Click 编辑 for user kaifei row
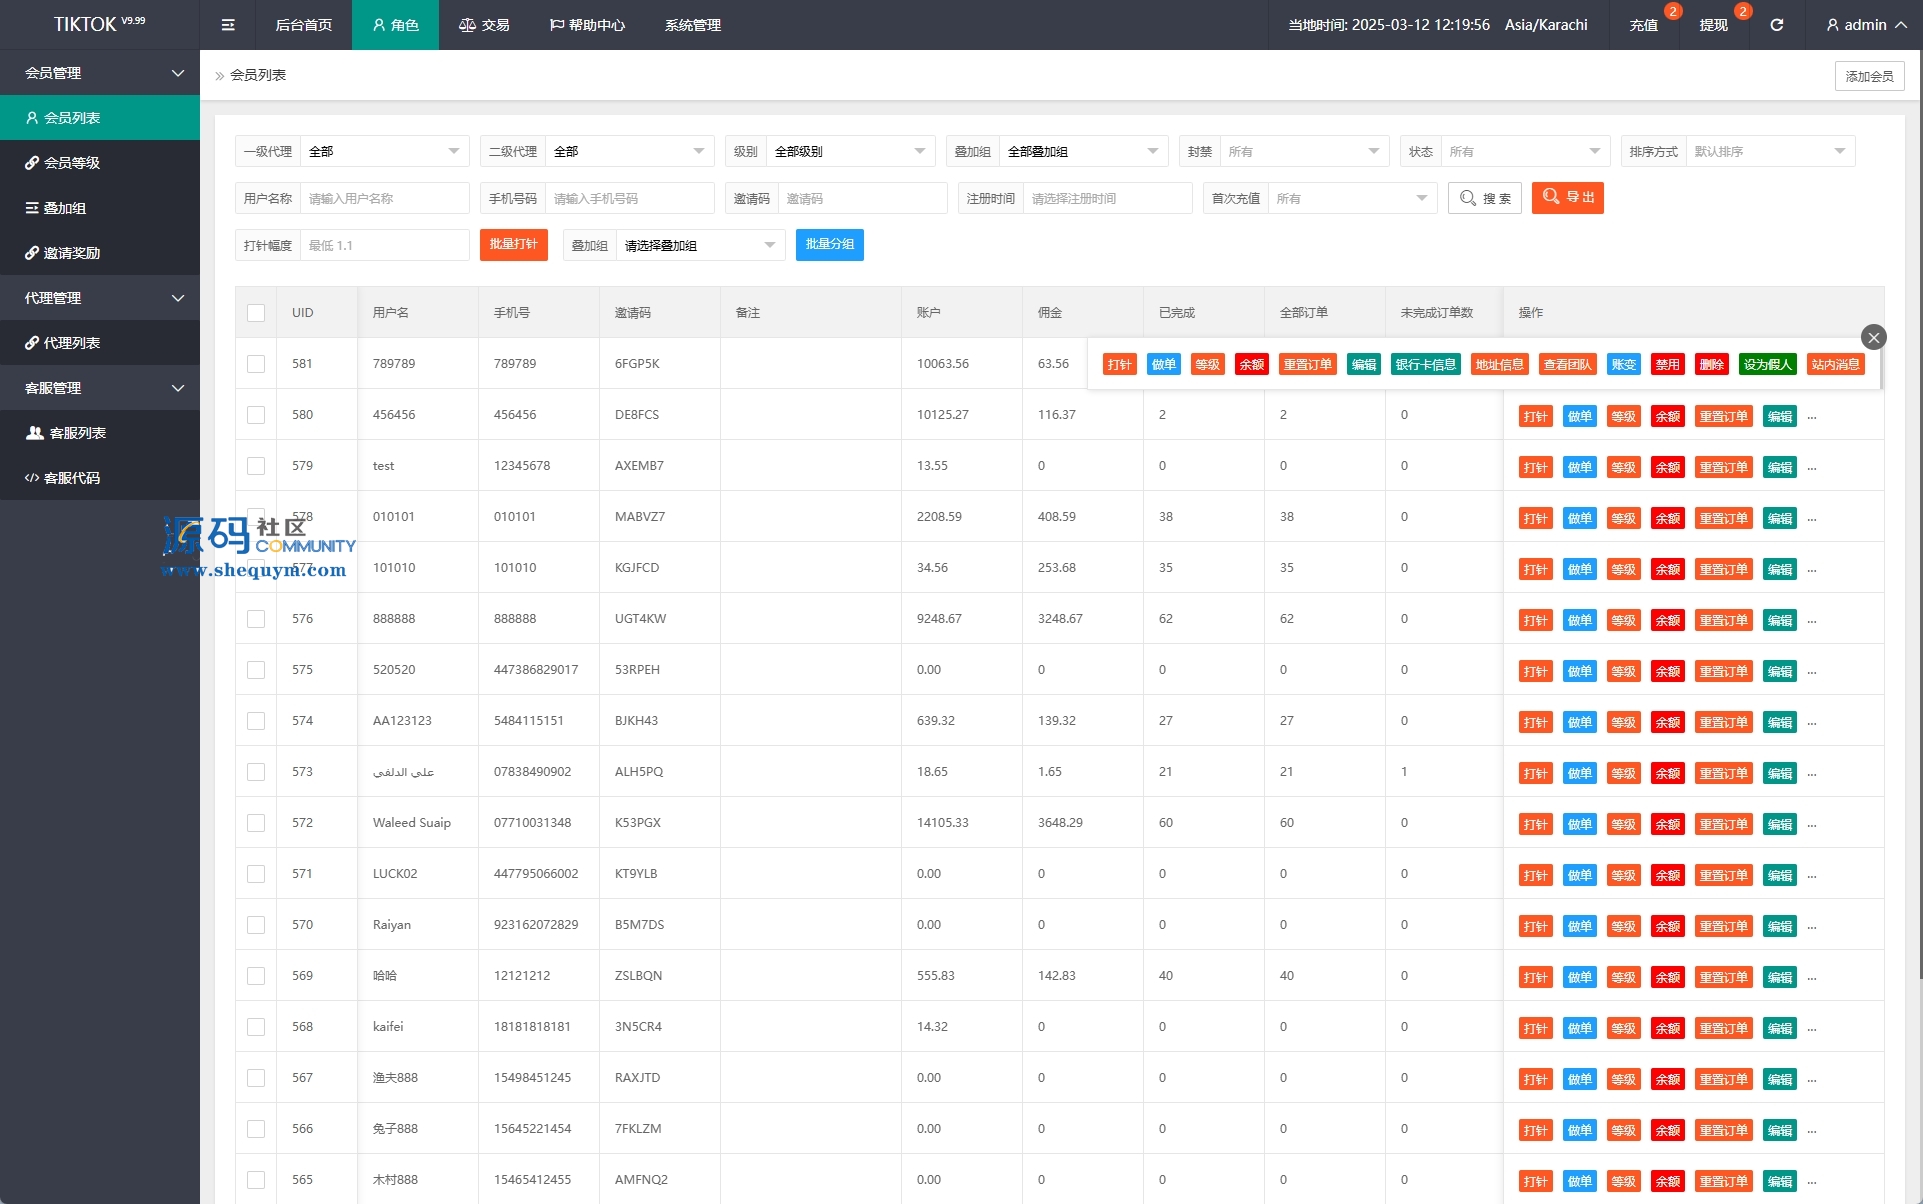Screen dimensions: 1923x1204 coord(1779,1028)
